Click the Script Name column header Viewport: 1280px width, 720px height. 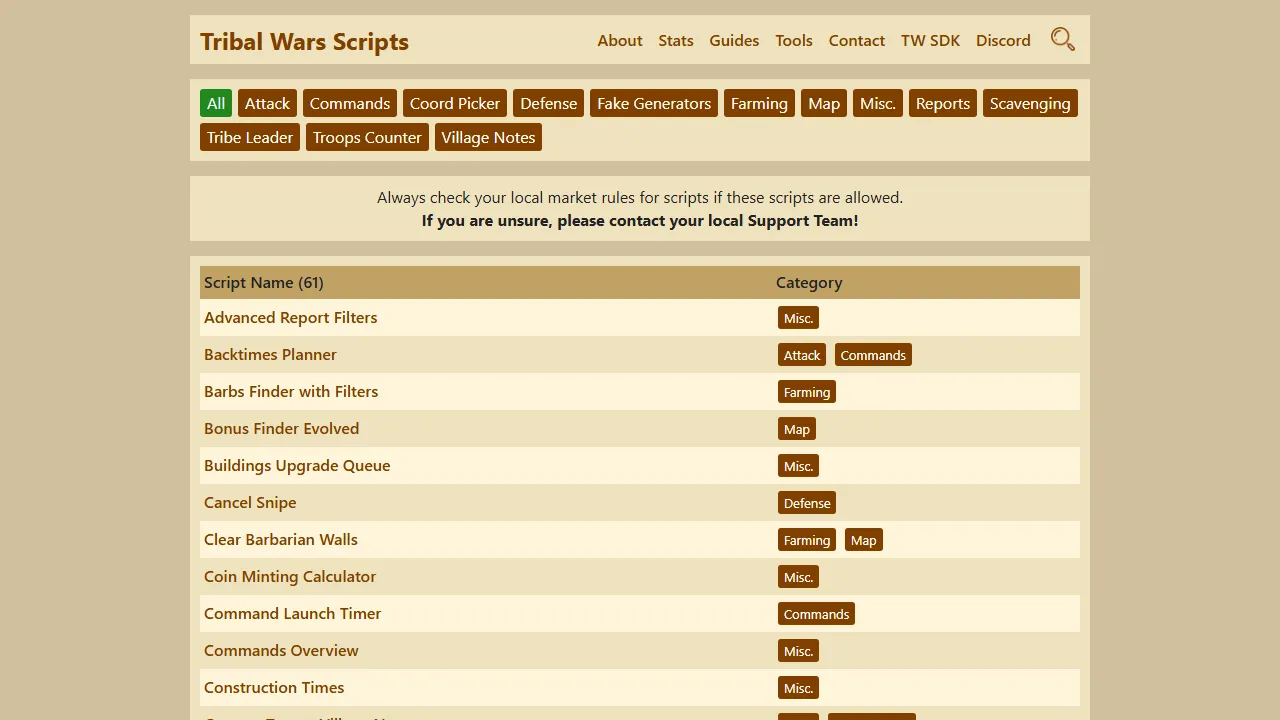263,282
